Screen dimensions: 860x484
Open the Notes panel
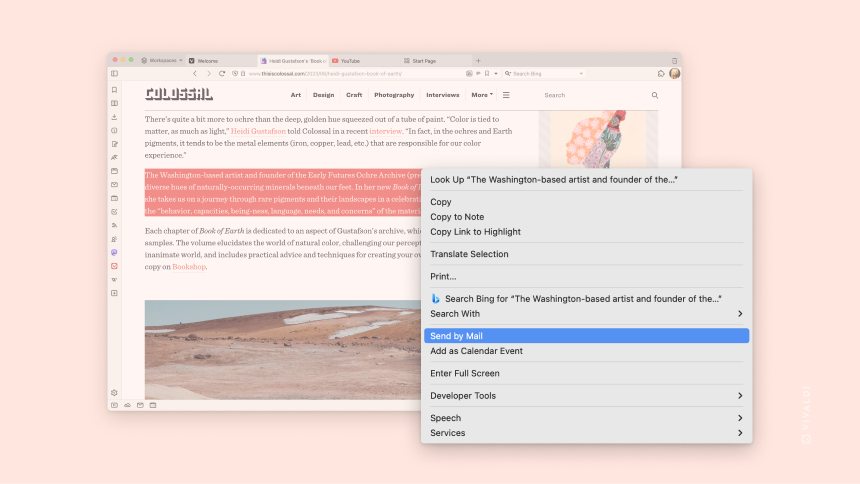click(114, 144)
